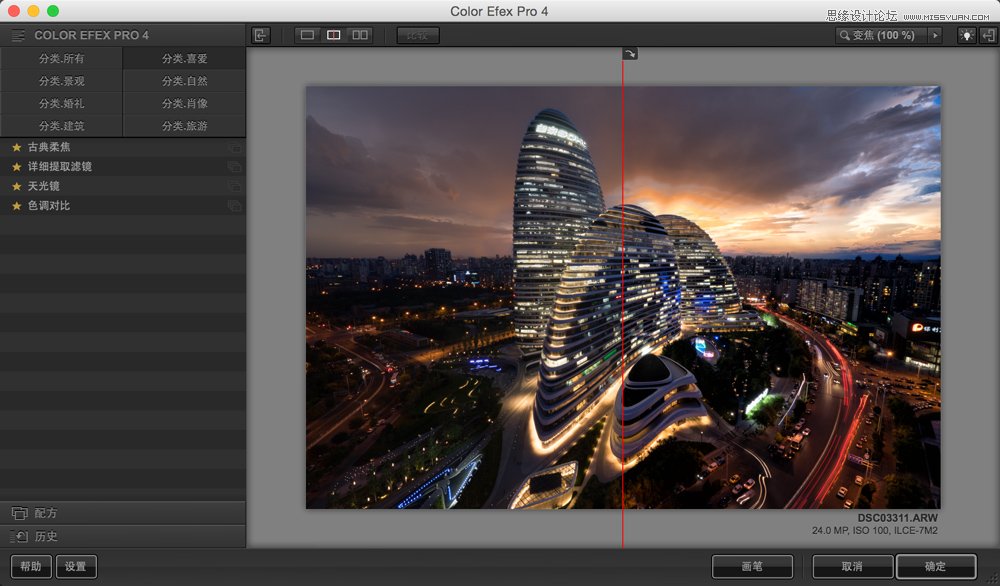Image resolution: width=1000 pixels, height=586 pixels.
Task: Click the 帮助 help button
Action: coord(31,566)
